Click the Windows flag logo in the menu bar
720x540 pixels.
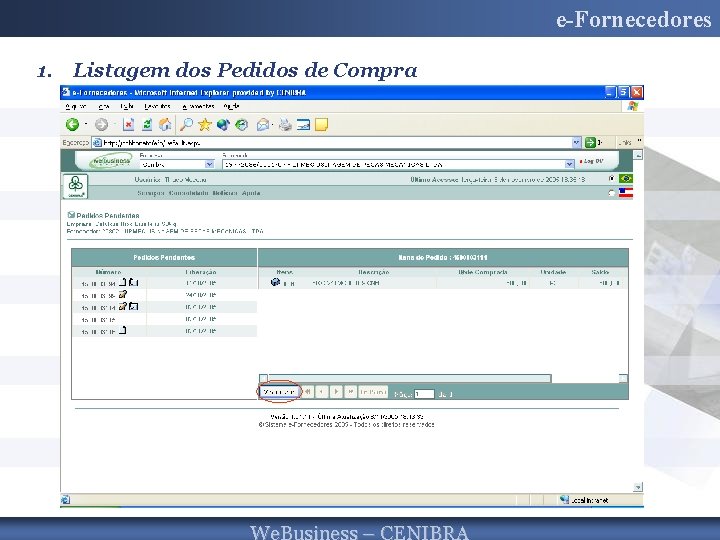tap(633, 107)
